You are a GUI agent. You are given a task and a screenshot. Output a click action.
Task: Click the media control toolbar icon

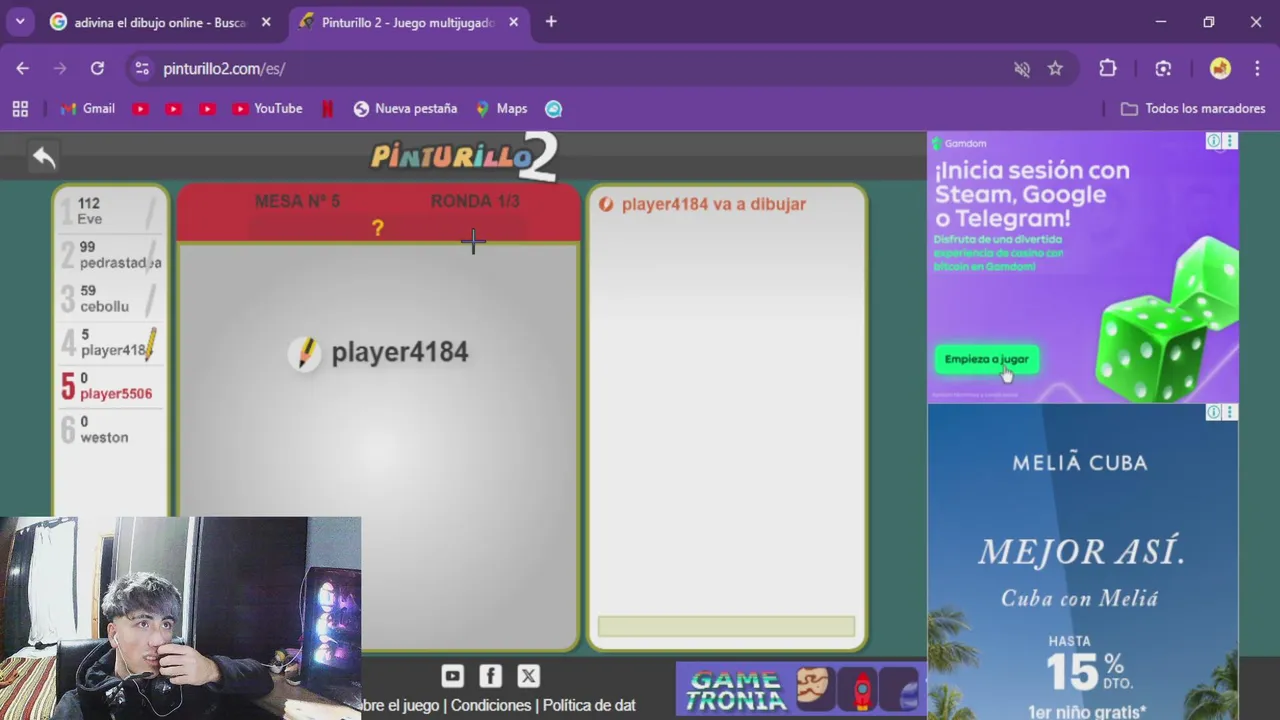(x=1163, y=68)
